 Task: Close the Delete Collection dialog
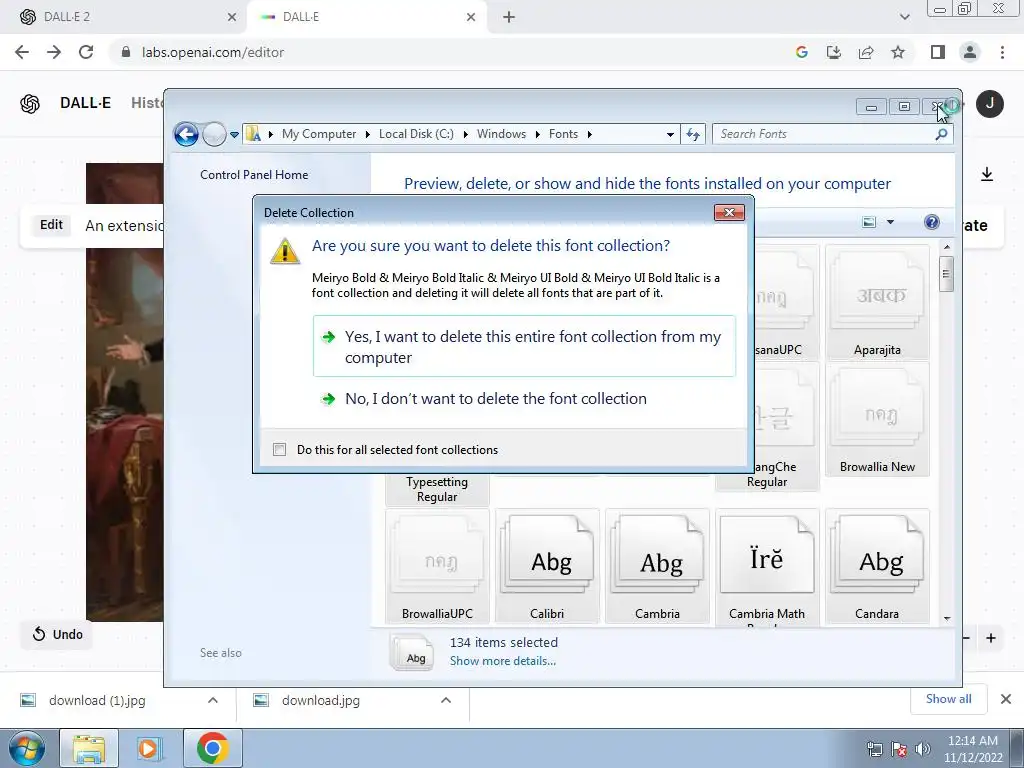pyautogui.click(x=729, y=212)
